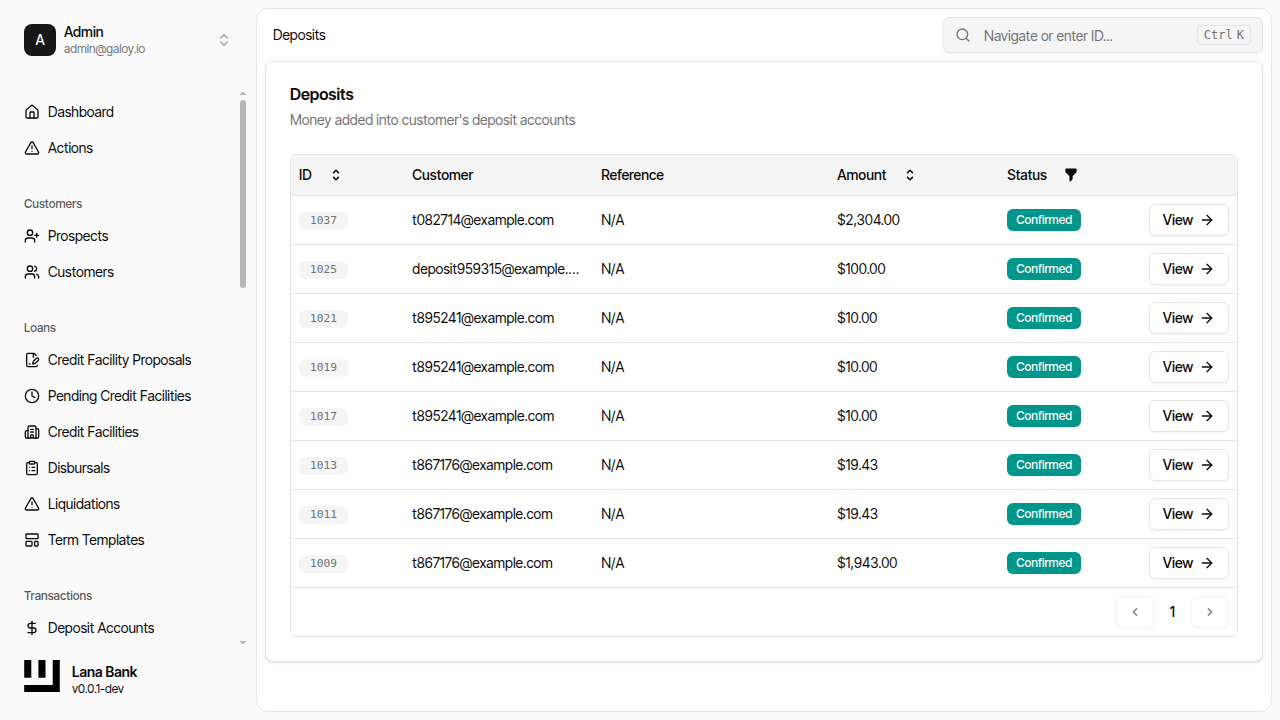Click the Prospects person-add icon
Screen dimensions: 1280x720
click(x=32, y=235)
